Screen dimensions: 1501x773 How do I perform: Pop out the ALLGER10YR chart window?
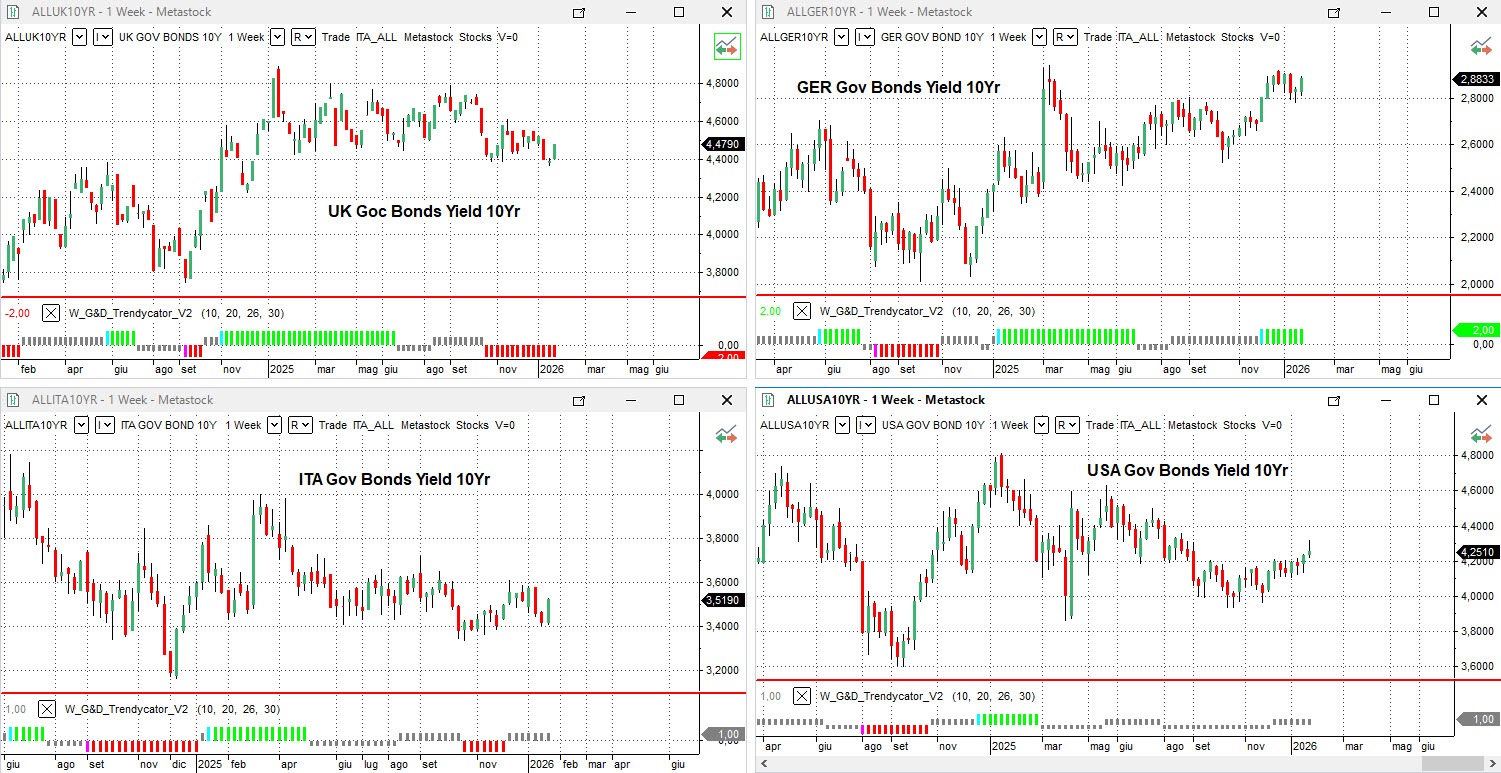coord(1334,13)
